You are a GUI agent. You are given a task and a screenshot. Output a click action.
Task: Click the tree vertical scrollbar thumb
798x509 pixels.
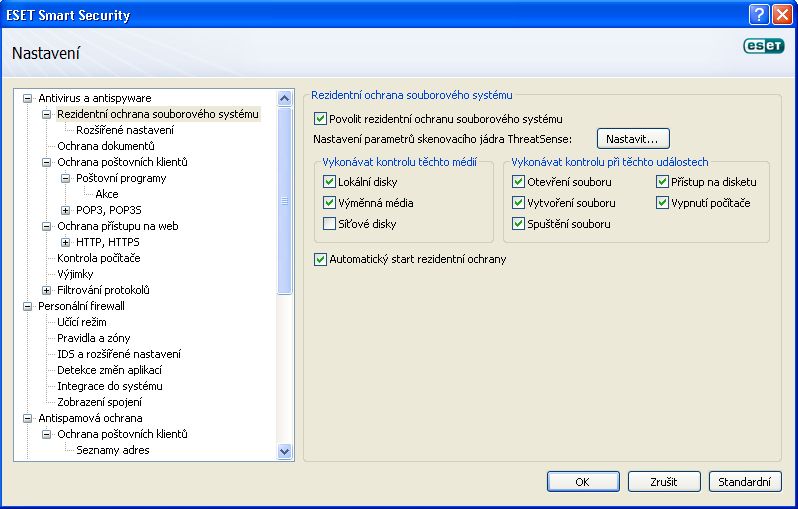284,201
